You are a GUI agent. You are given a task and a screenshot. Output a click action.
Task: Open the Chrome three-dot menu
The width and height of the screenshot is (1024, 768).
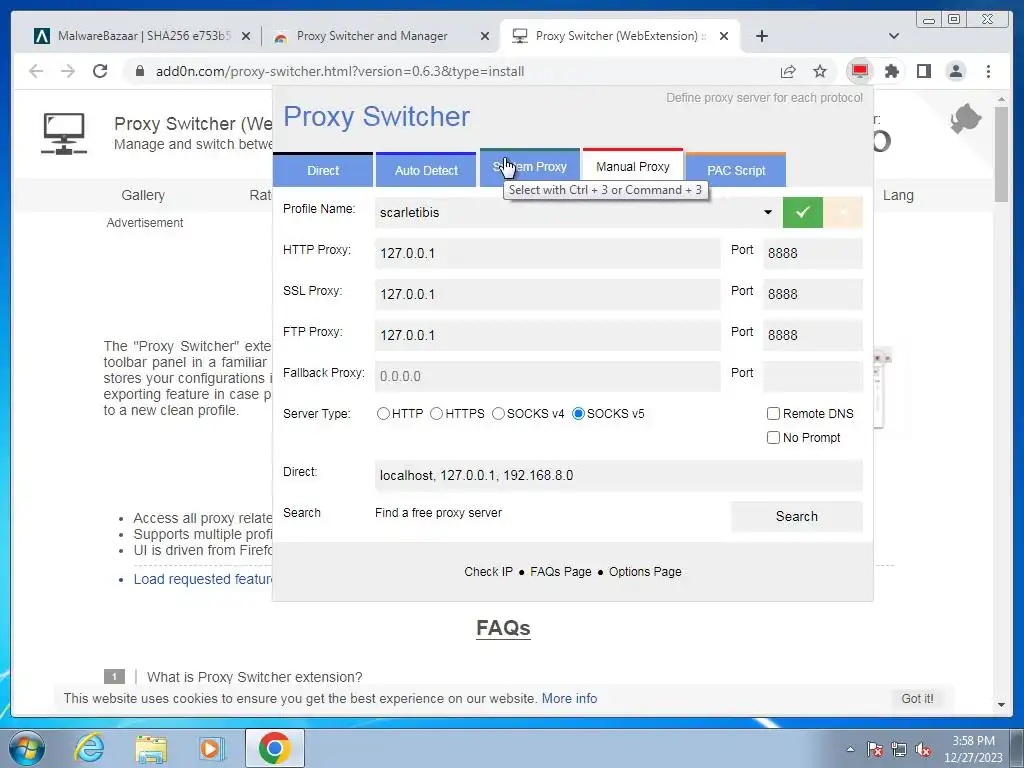988,71
